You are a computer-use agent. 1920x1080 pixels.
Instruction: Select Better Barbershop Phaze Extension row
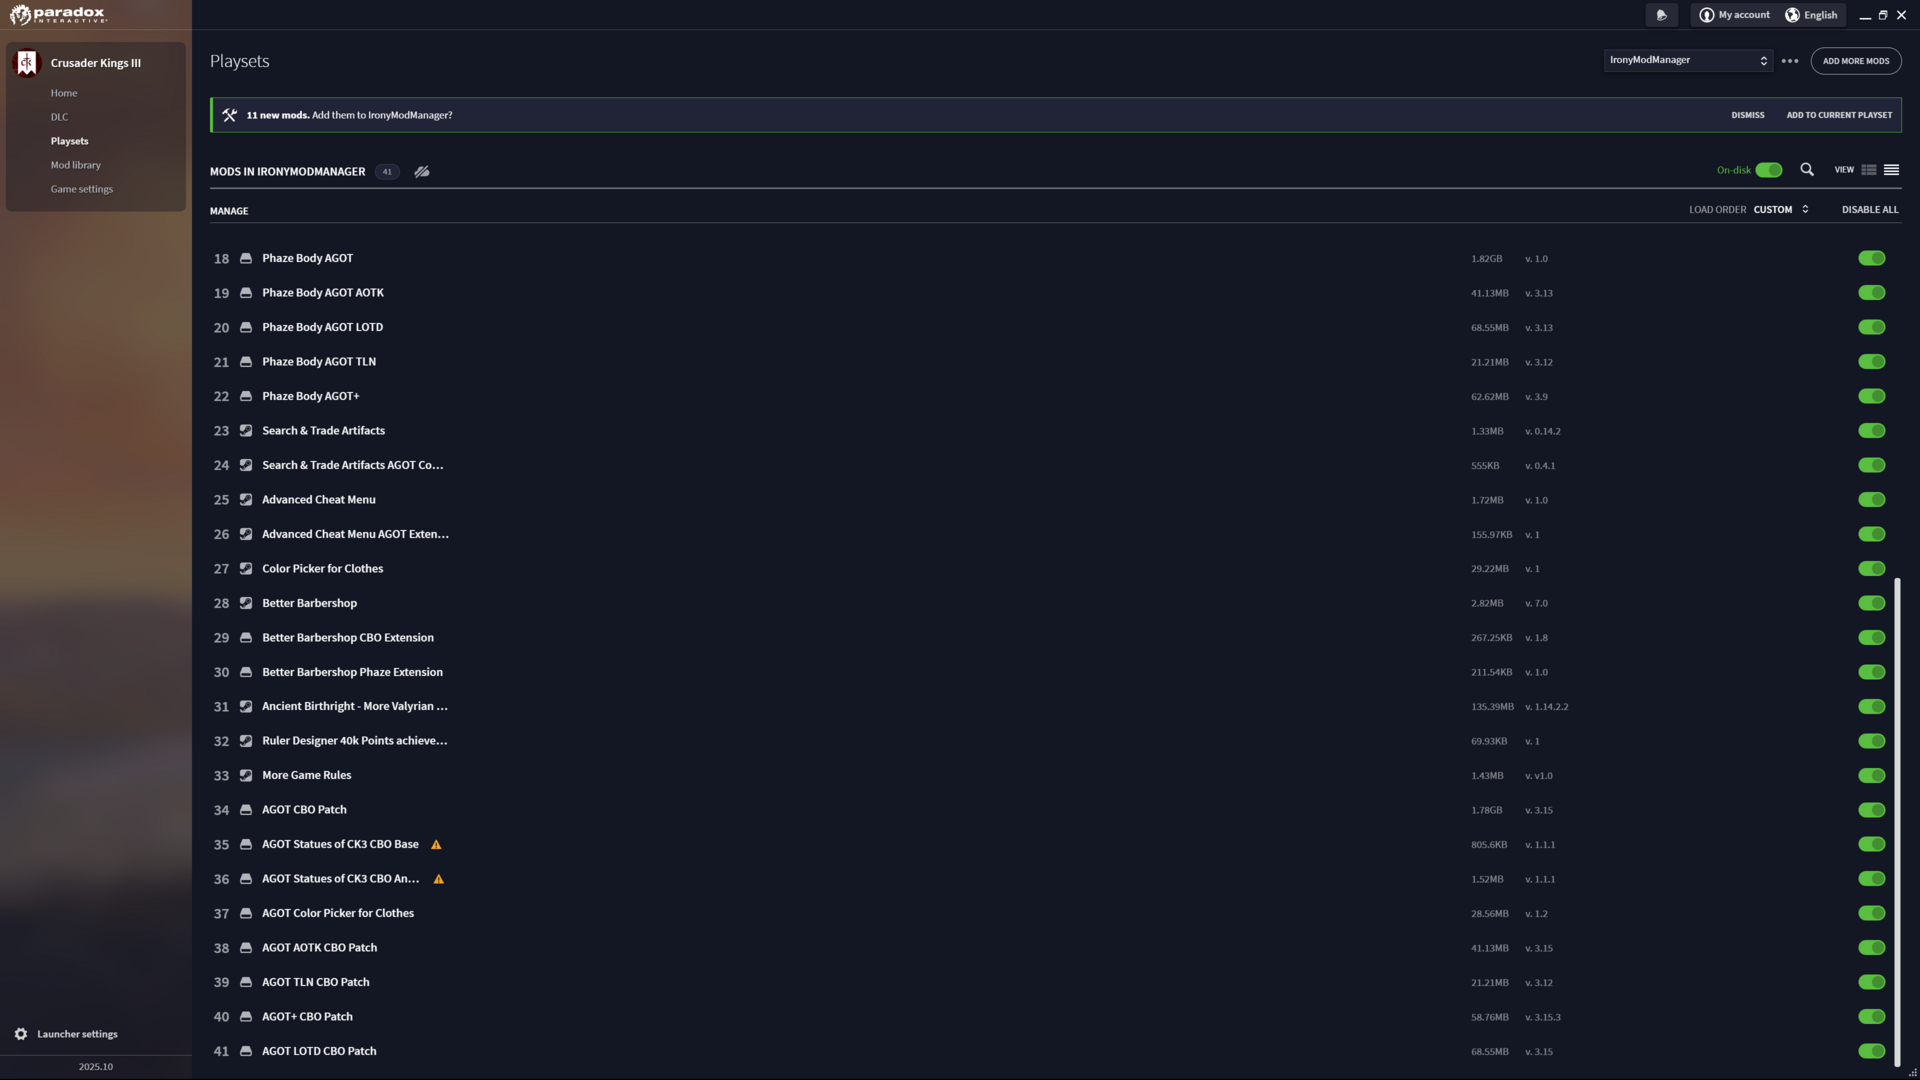coord(1055,672)
